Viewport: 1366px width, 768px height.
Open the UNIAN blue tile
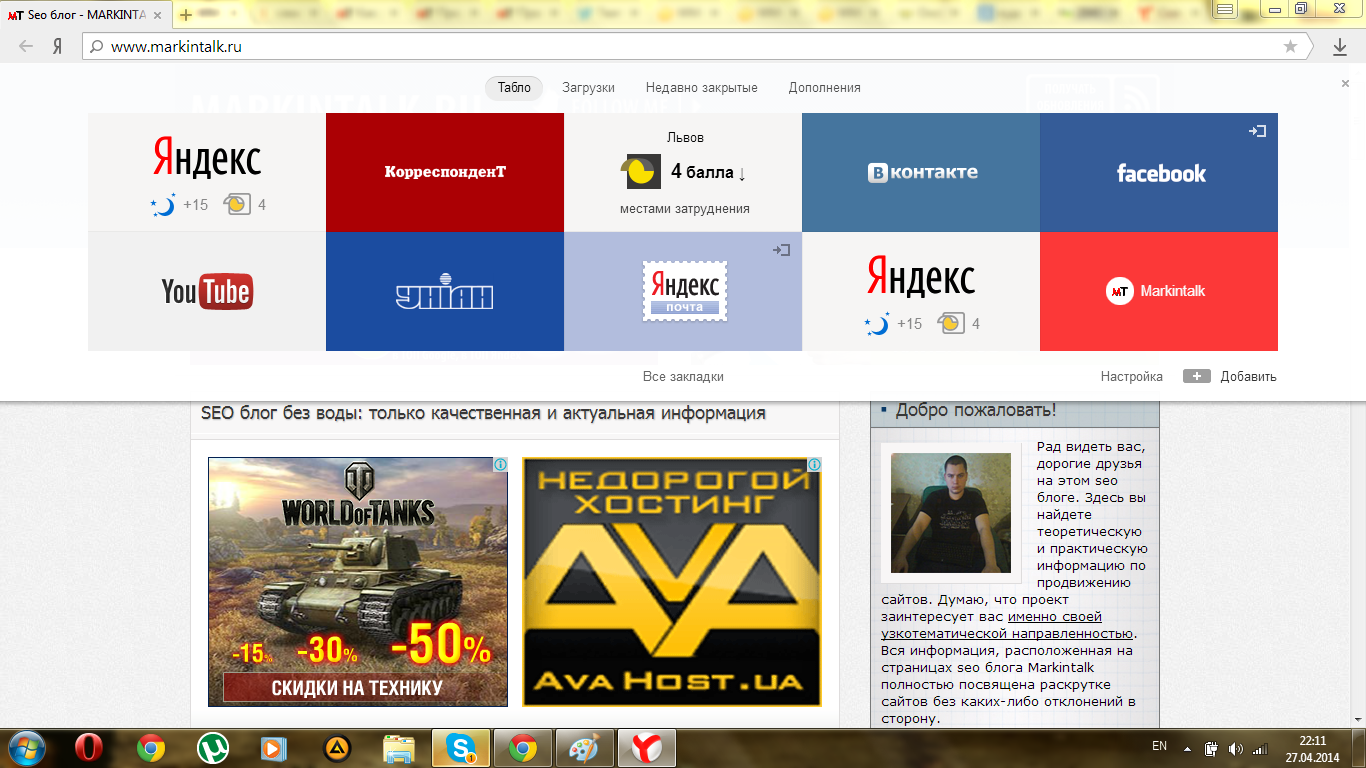click(445, 291)
